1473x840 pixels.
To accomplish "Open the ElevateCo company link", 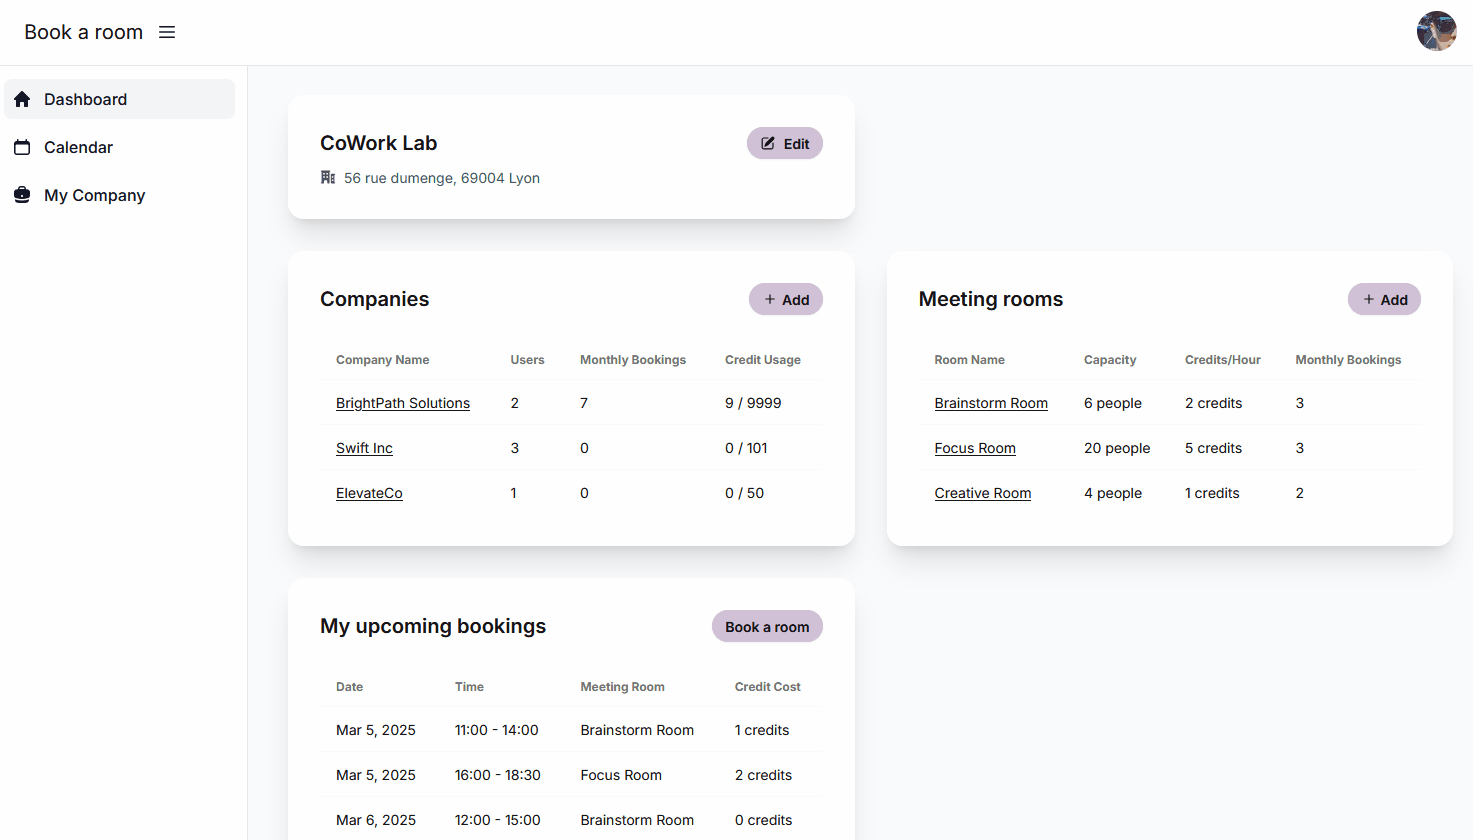I will coord(369,492).
